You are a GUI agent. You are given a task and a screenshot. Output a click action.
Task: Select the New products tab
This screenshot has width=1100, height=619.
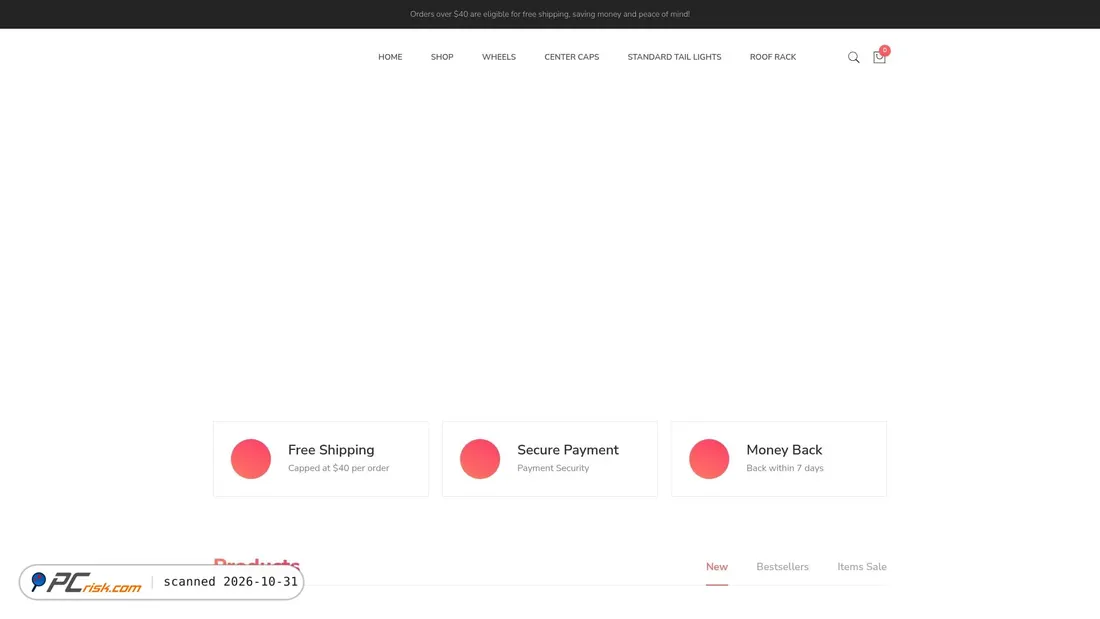[x=716, y=567]
